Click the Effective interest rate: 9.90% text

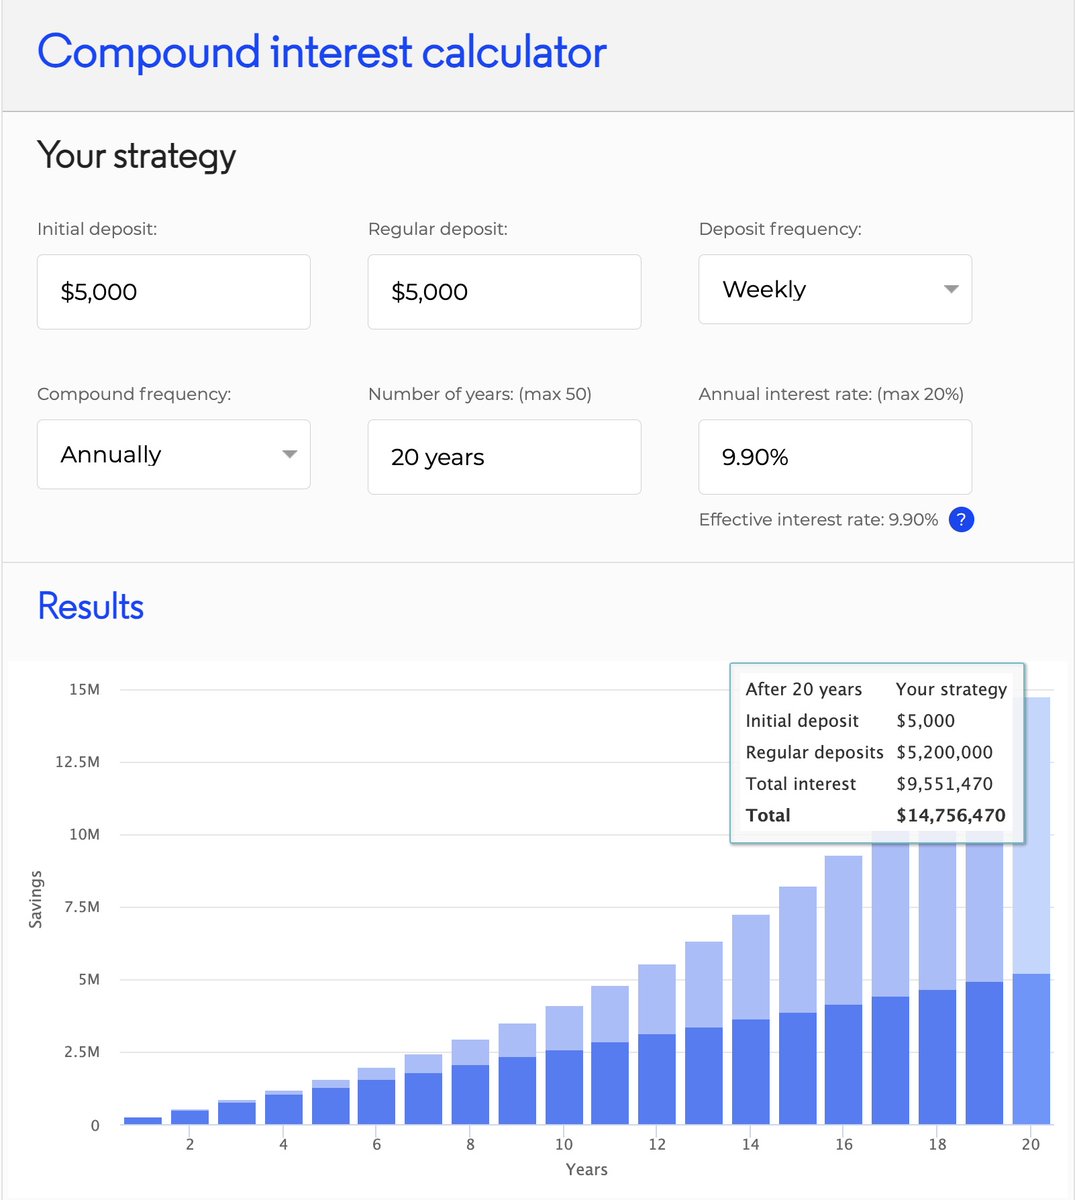point(818,519)
